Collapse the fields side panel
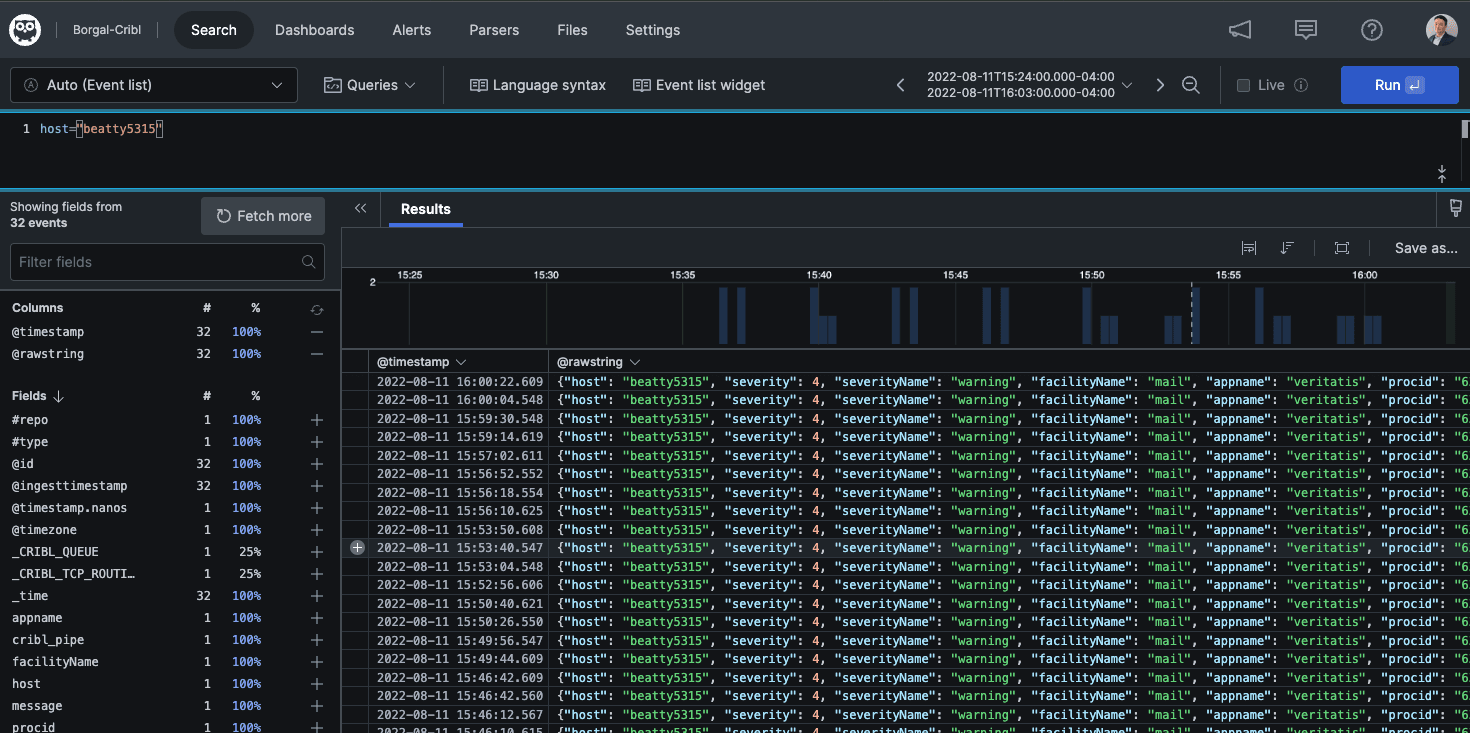The height and width of the screenshot is (733, 1470). pos(361,209)
